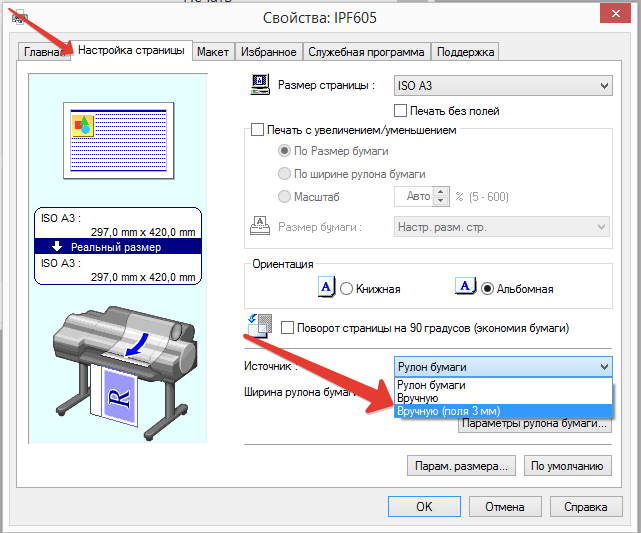641x533 pixels.
Task: Click the paper size printer icon
Action: tap(260, 226)
